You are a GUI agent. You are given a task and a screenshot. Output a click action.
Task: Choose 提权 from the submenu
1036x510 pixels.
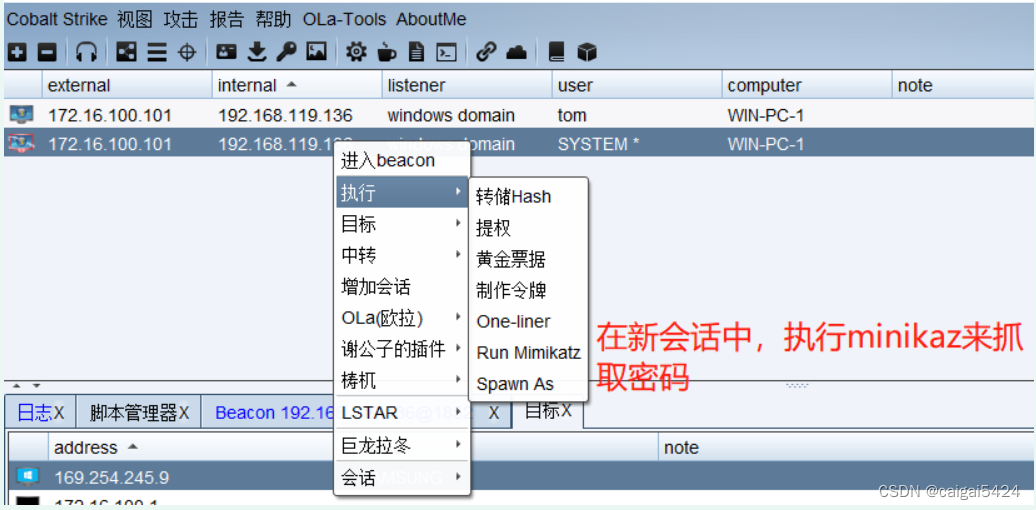(528, 228)
